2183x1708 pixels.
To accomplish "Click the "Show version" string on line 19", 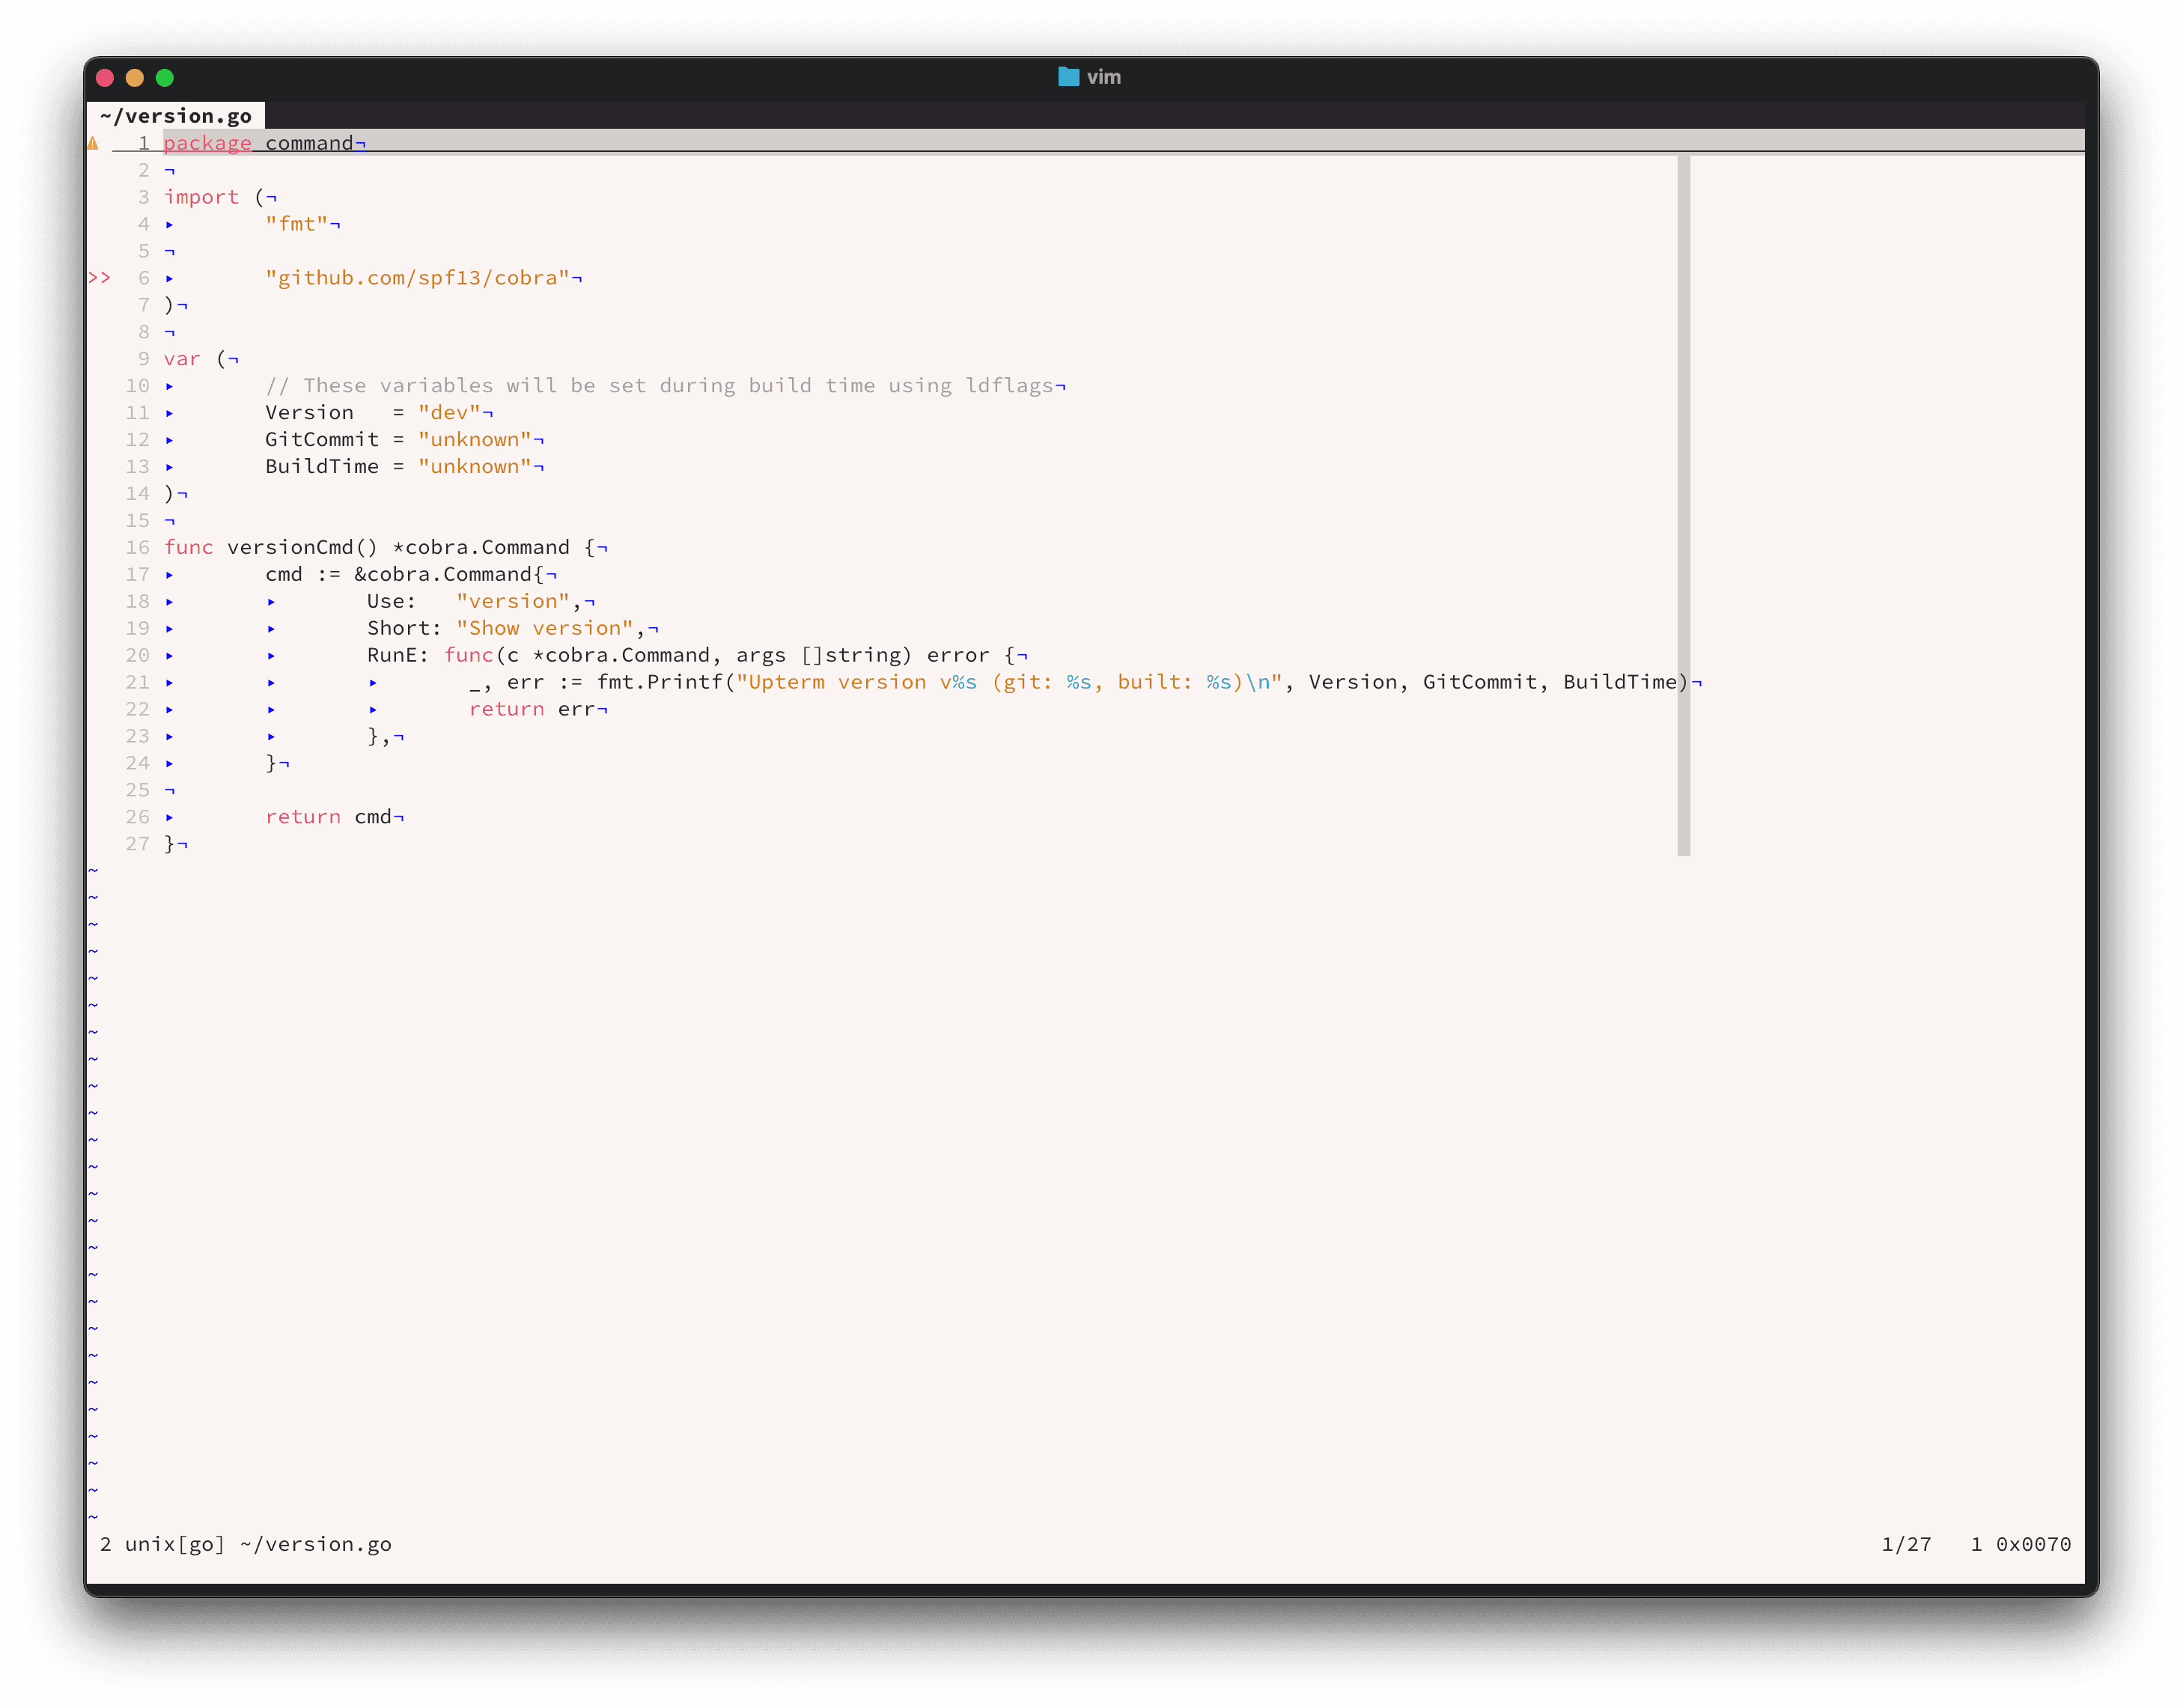I will pos(545,628).
